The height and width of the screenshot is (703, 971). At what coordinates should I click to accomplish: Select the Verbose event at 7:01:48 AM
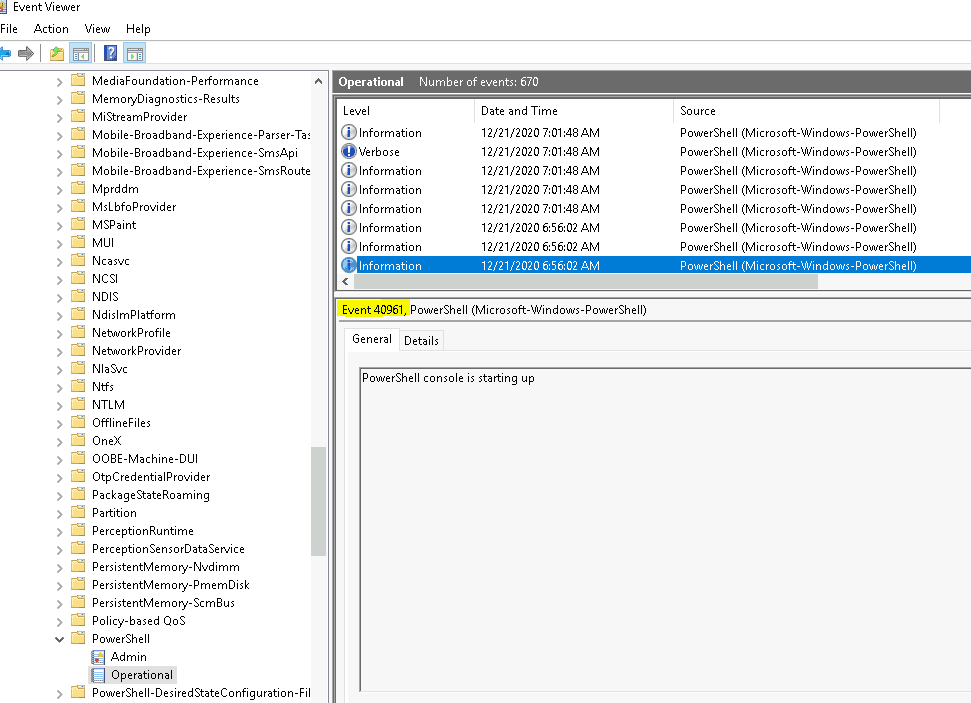tap(655, 152)
